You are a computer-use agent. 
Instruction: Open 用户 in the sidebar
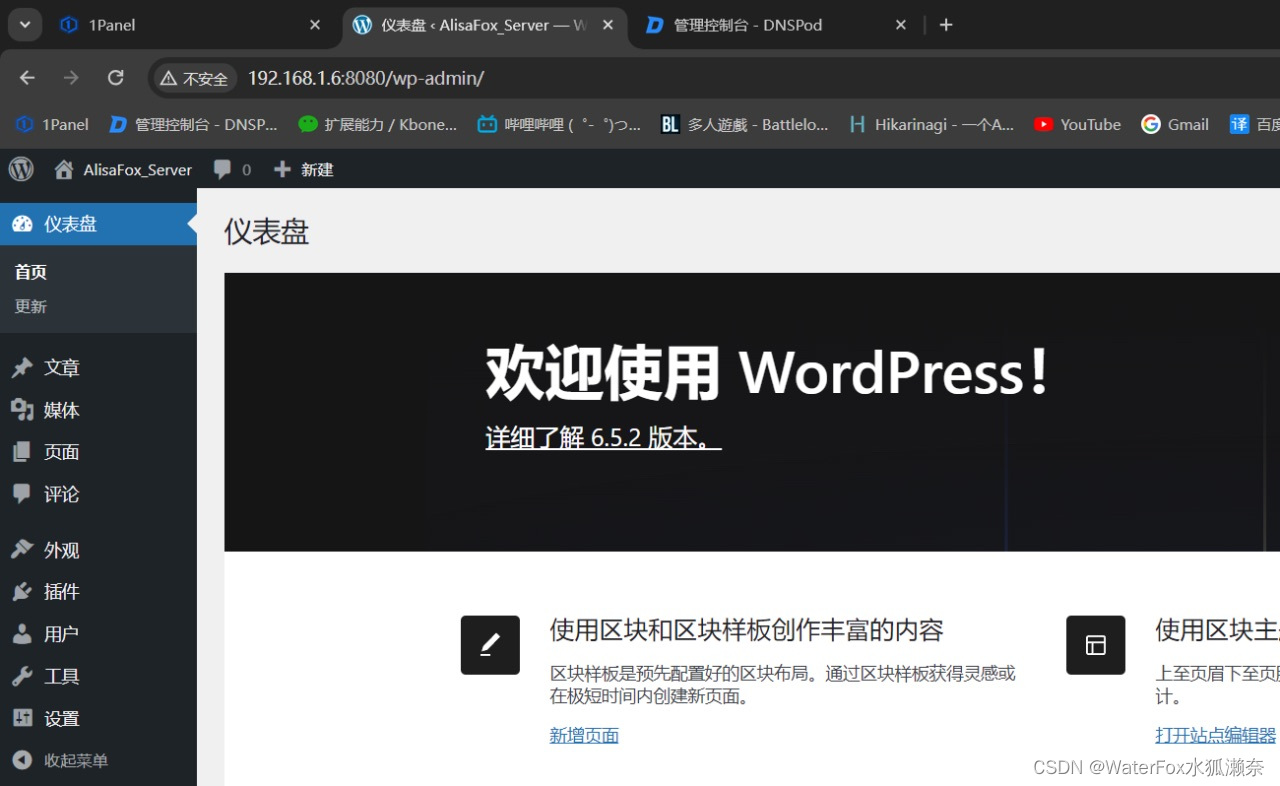[98, 634]
